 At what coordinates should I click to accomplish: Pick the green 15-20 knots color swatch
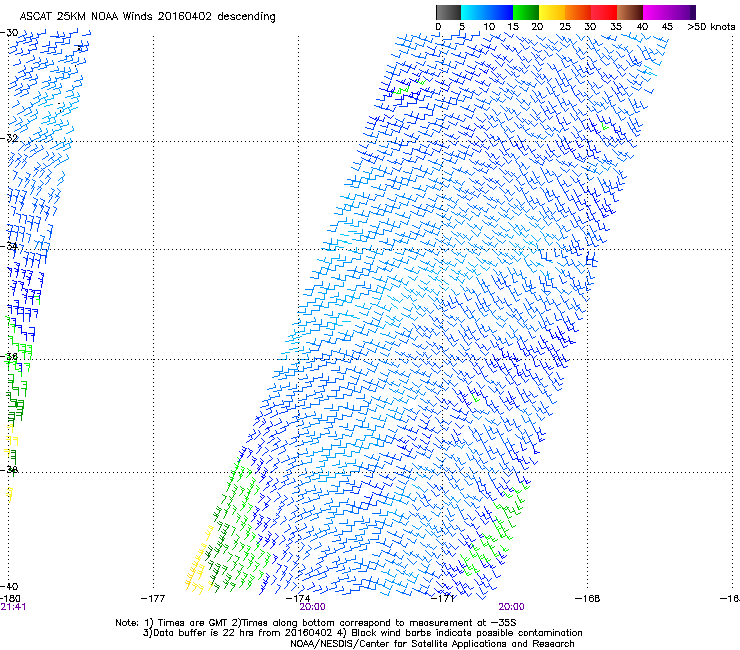(526, 12)
